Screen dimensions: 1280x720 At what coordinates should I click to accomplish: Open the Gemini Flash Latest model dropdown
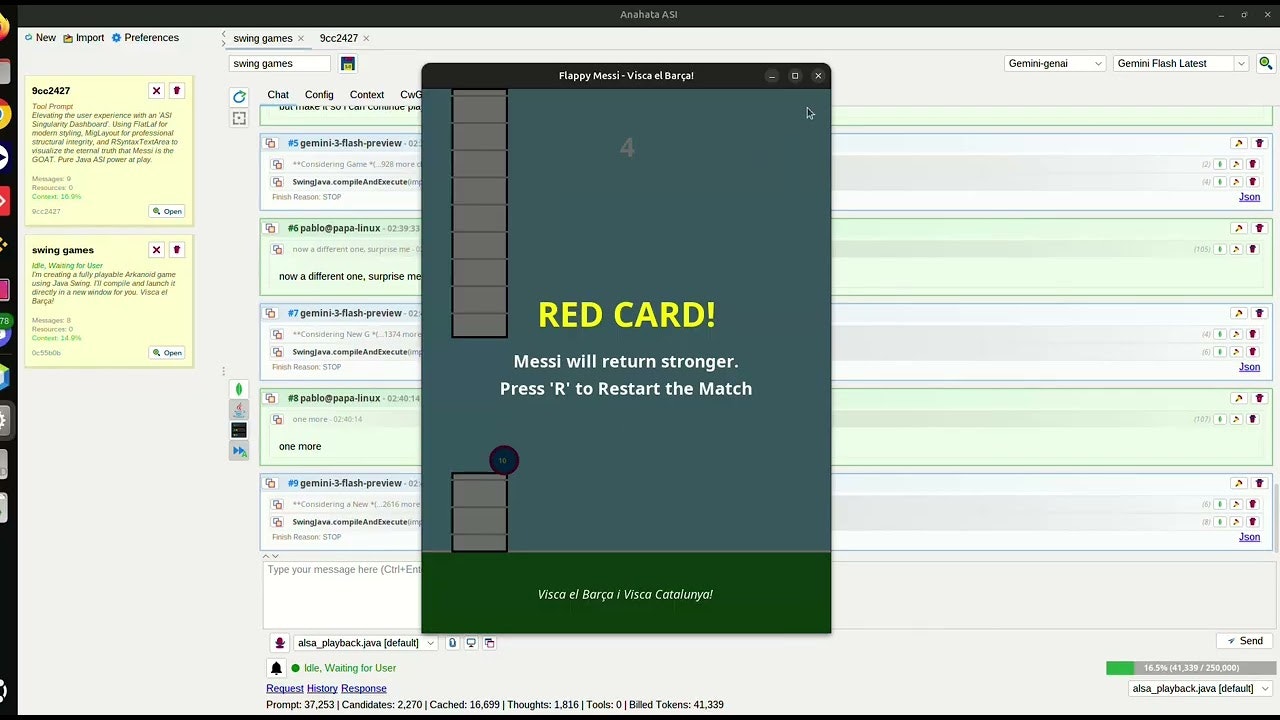click(1181, 63)
